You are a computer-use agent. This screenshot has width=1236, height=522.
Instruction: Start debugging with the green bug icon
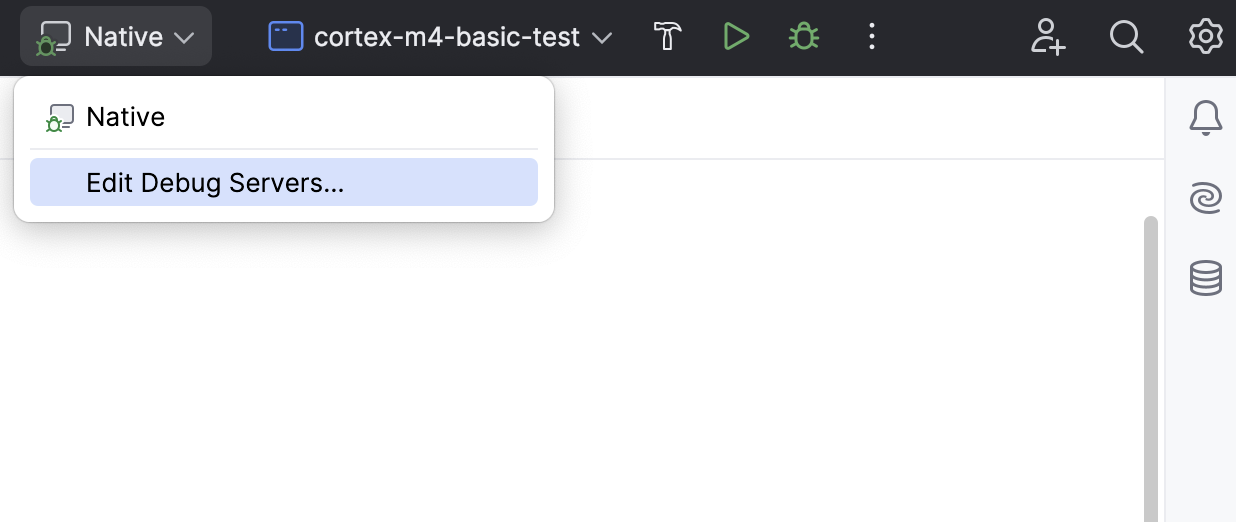(804, 37)
